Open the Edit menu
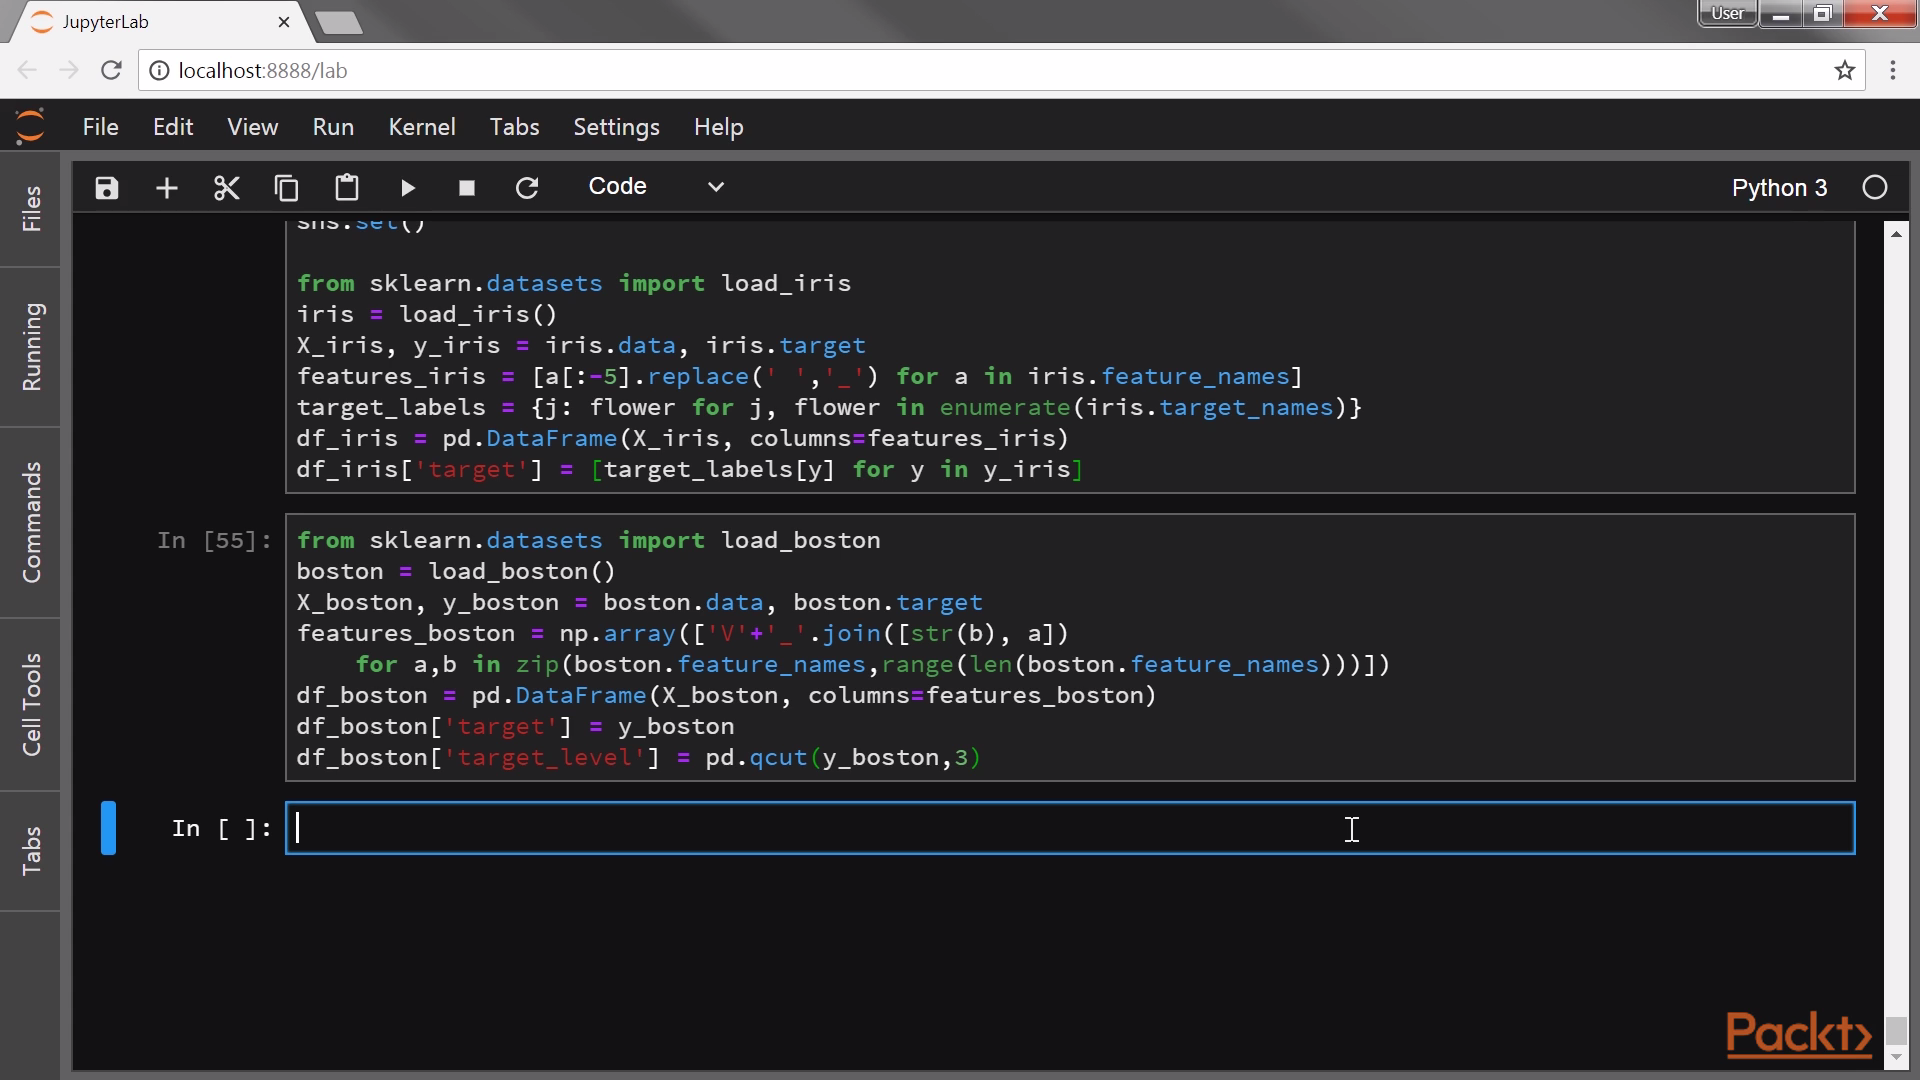Viewport: 1920px width, 1080px height. (x=173, y=127)
